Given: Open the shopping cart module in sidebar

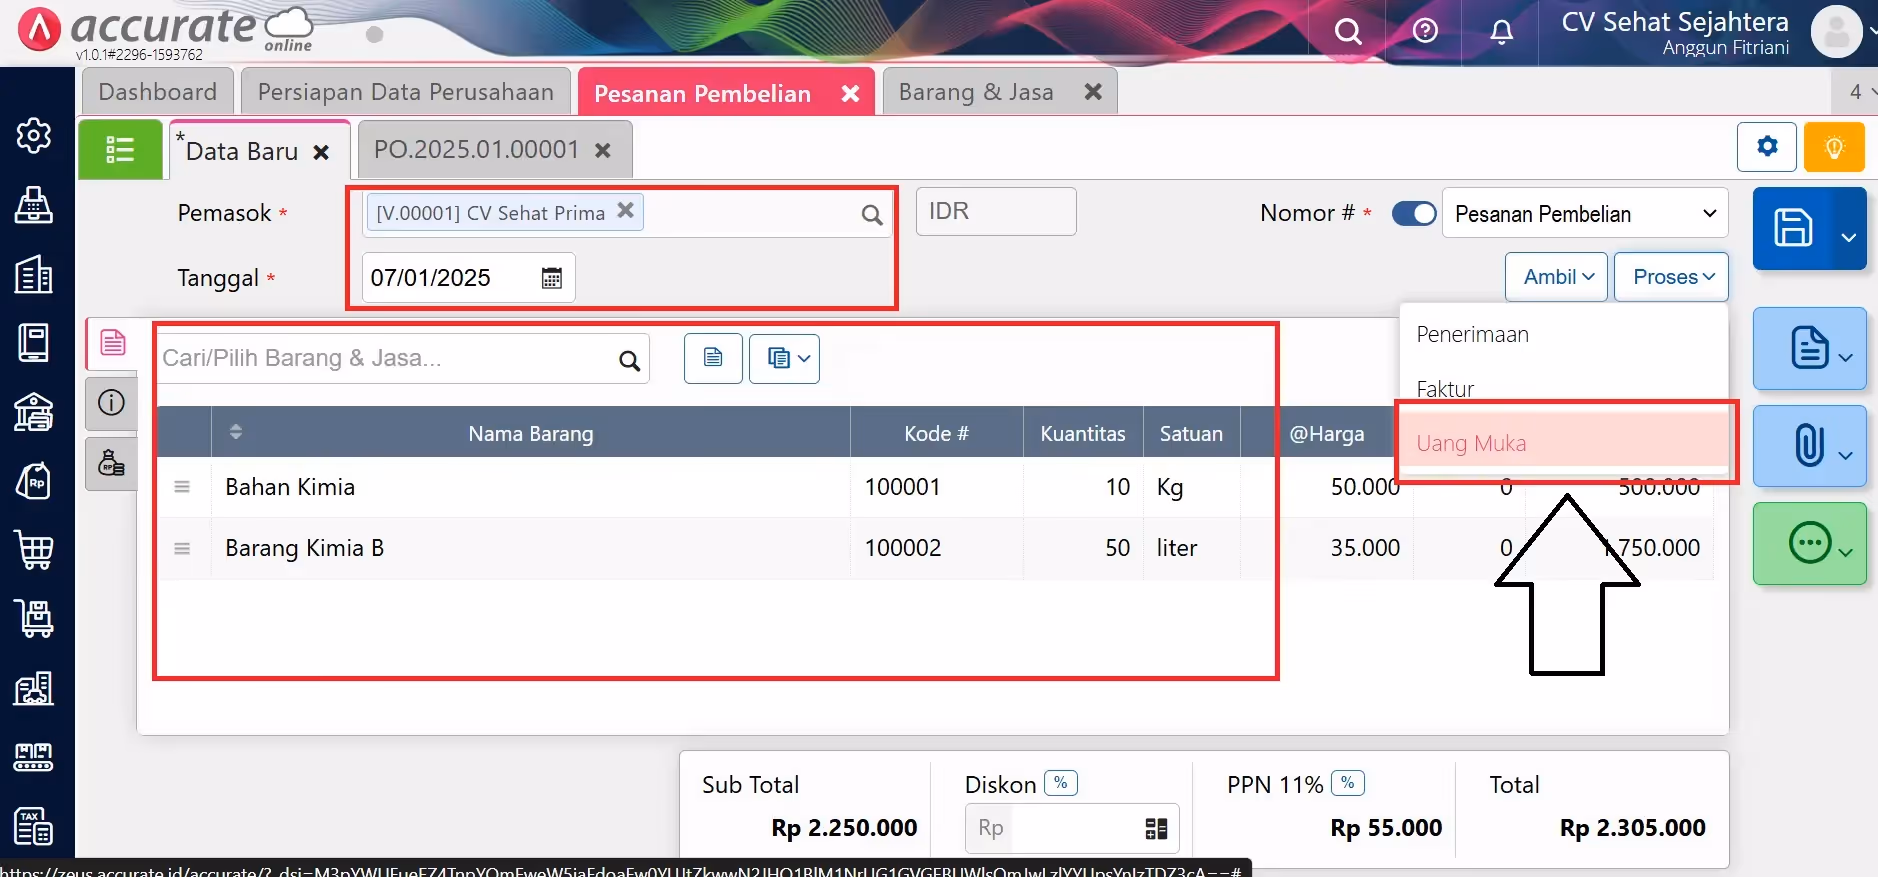Looking at the screenshot, I should click(35, 550).
